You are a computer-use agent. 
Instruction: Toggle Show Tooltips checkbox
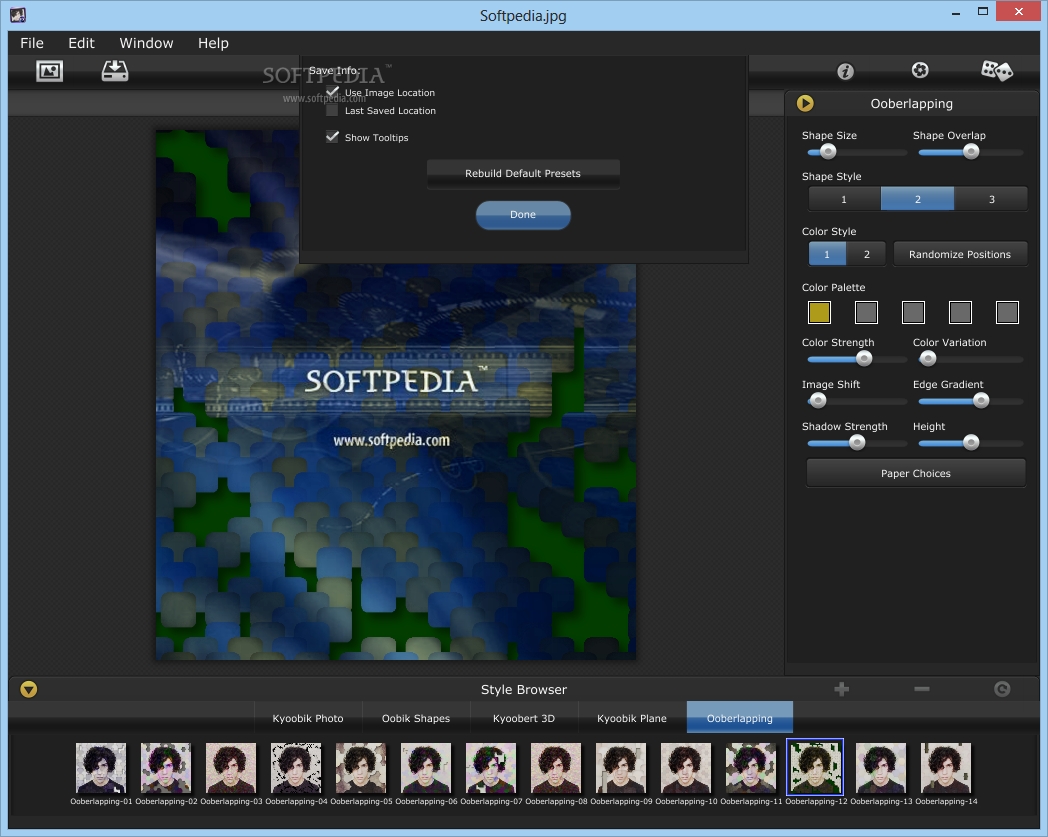click(332, 137)
